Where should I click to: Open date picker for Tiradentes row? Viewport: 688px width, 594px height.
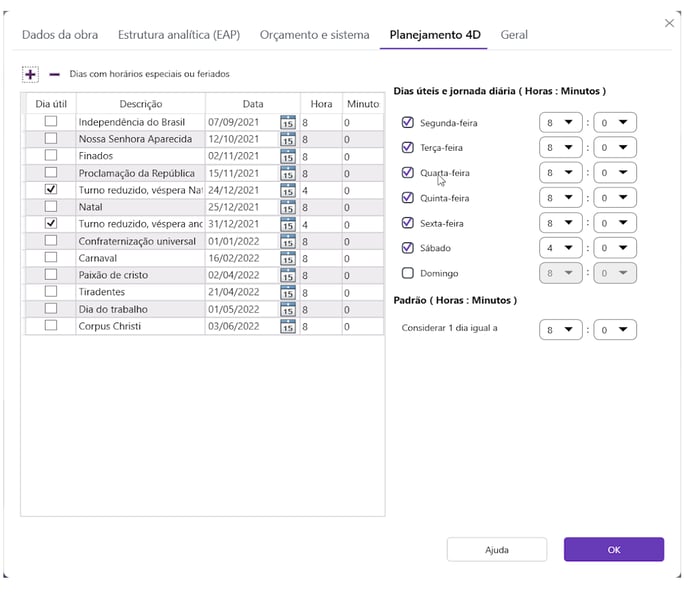[x=288, y=292]
